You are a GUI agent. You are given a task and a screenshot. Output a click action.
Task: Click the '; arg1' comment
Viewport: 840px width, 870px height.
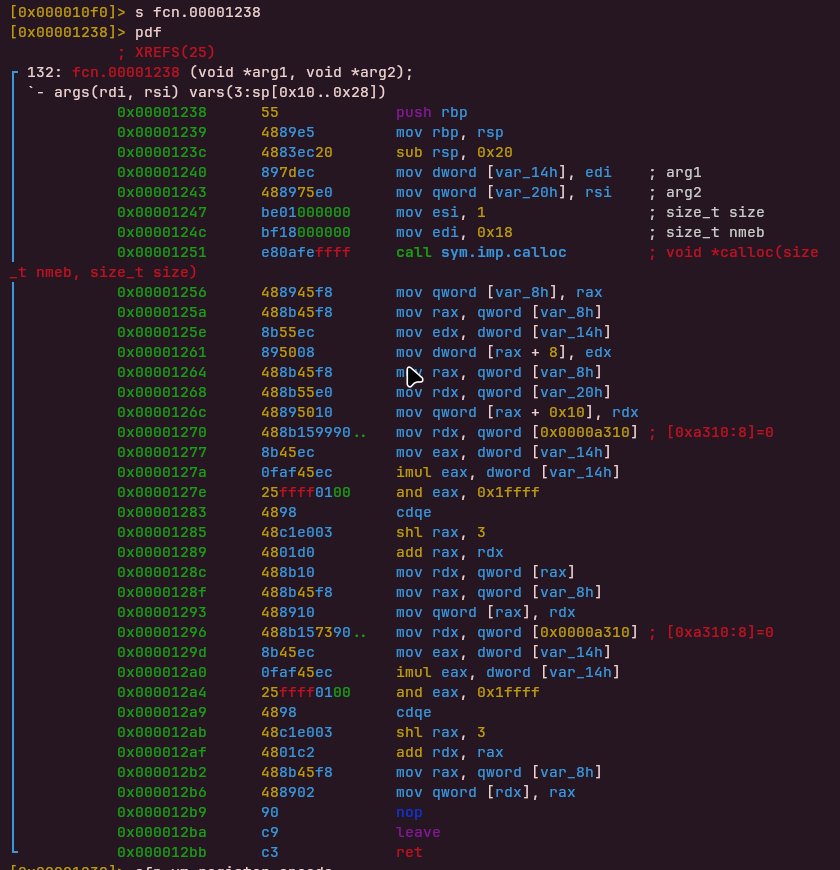(x=675, y=172)
